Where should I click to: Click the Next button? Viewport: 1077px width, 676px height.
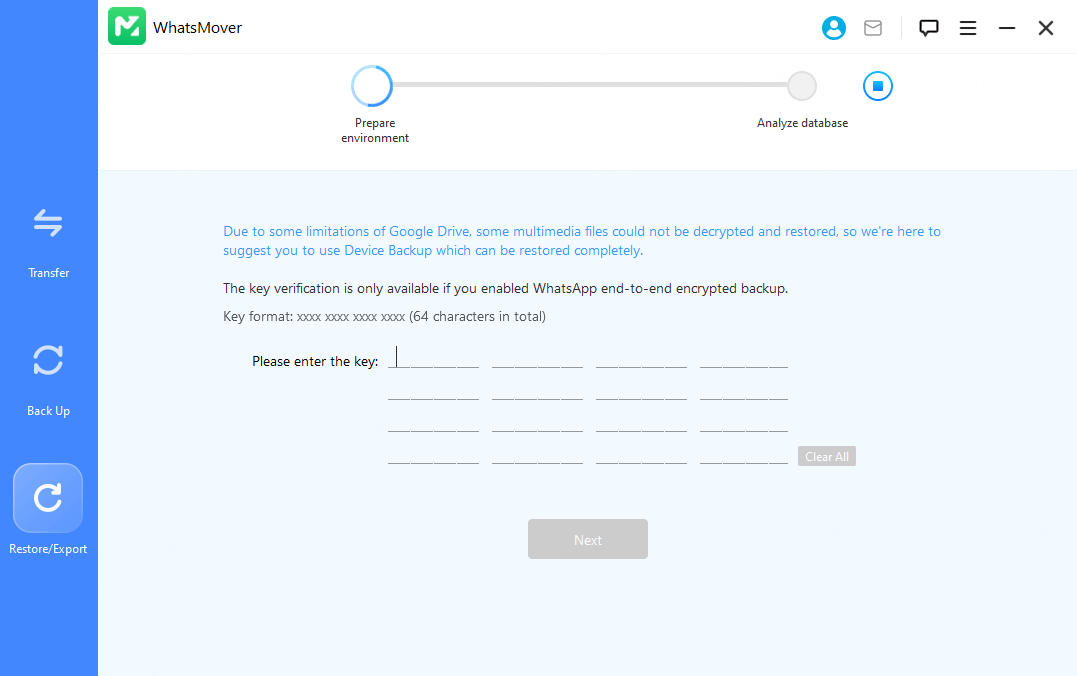point(588,539)
